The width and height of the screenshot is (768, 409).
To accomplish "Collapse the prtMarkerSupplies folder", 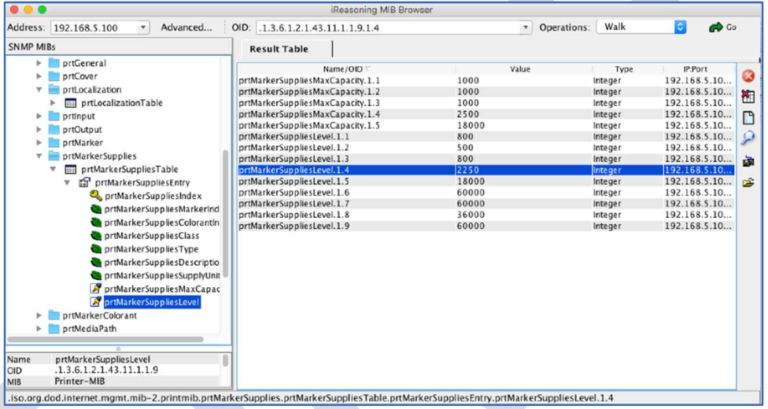I will [40, 156].
